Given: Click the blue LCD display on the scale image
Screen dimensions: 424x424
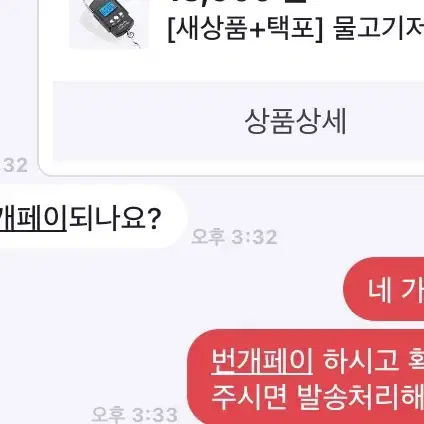Looking at the screenshot, I should [x=107, y=11].
